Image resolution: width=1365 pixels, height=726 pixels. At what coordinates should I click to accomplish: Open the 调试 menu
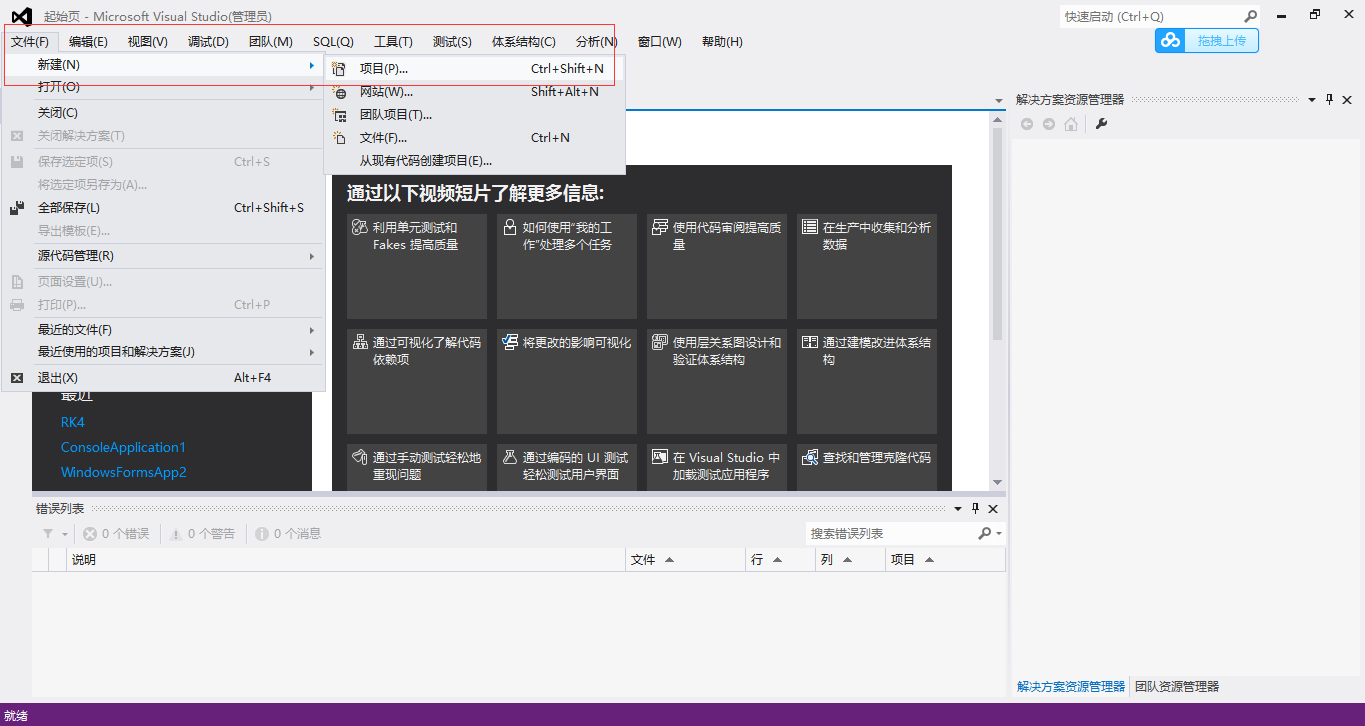(206, 41)
